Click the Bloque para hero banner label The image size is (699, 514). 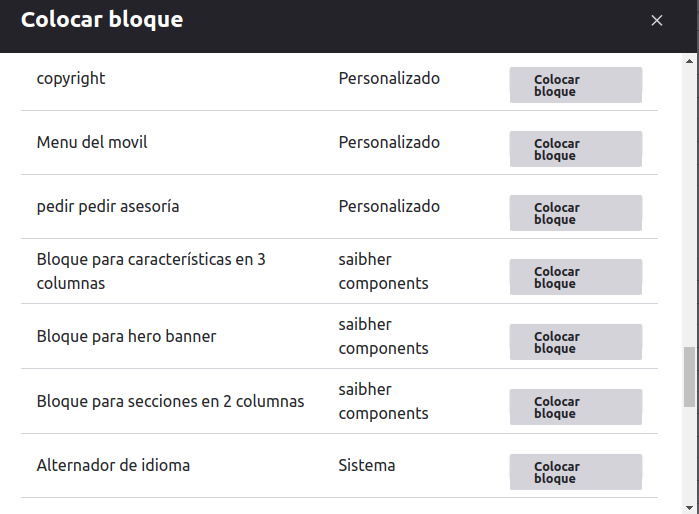click(126, 336)
